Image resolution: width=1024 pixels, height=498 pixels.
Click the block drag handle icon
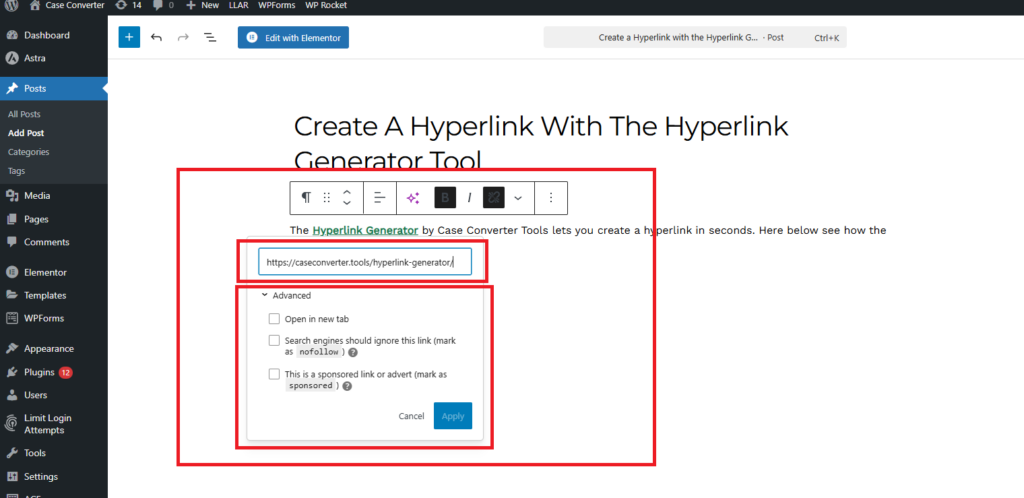[x=327, y=198]
